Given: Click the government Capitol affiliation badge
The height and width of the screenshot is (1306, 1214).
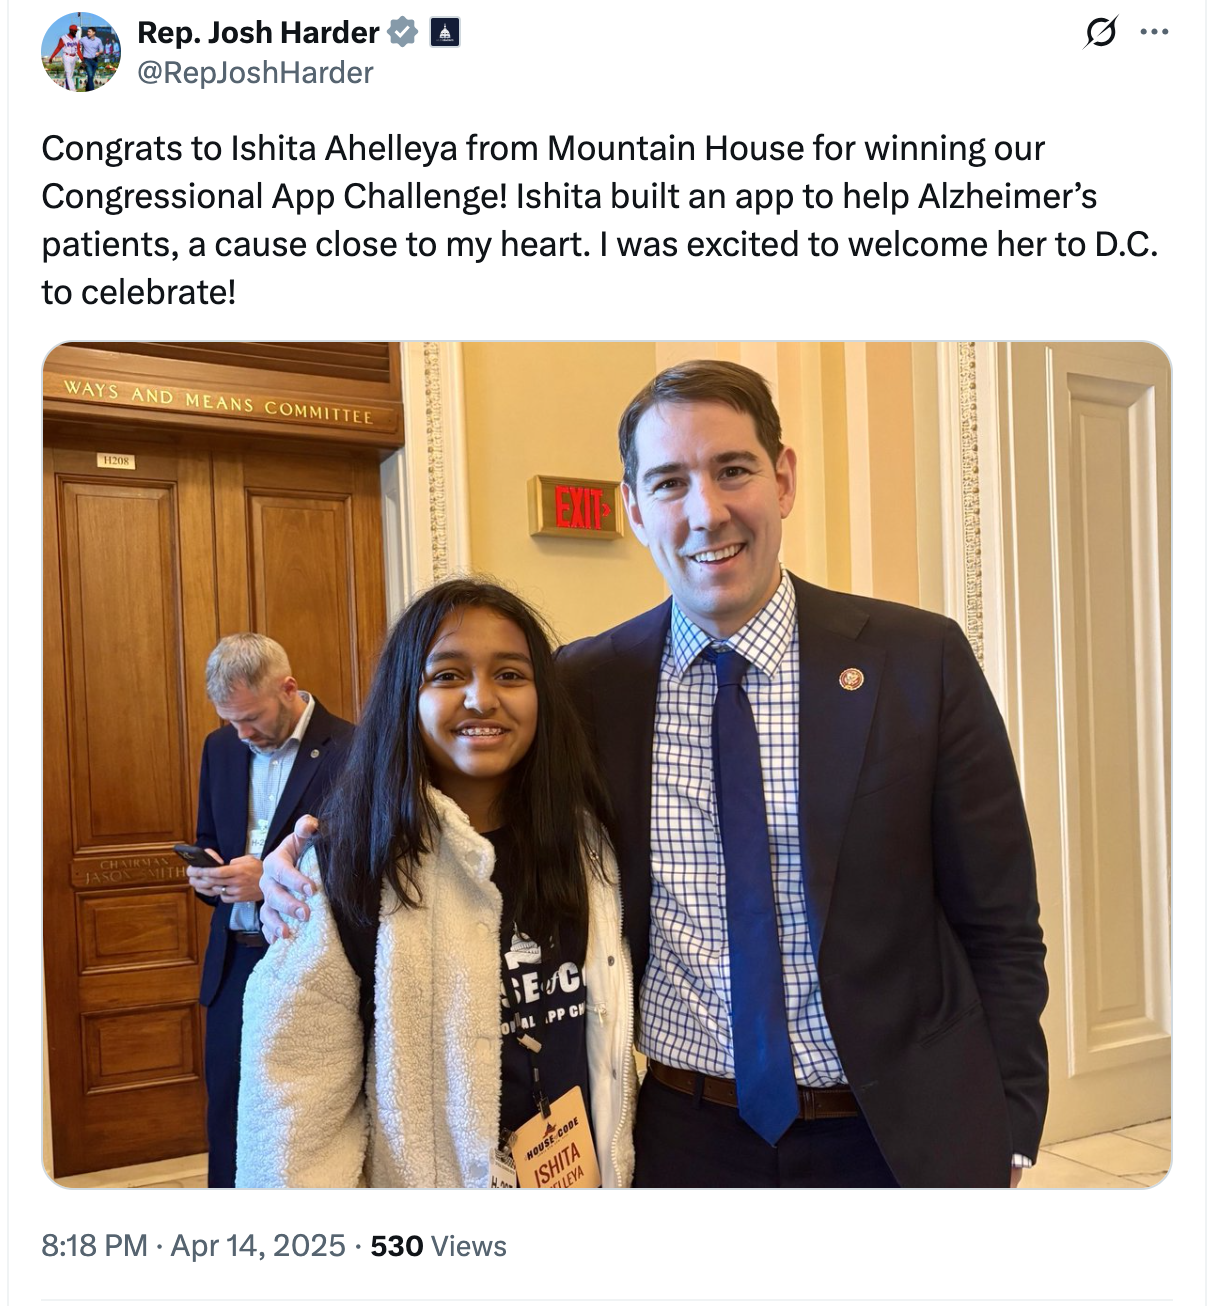Looking at the screenshot, I should coord(444,33).
